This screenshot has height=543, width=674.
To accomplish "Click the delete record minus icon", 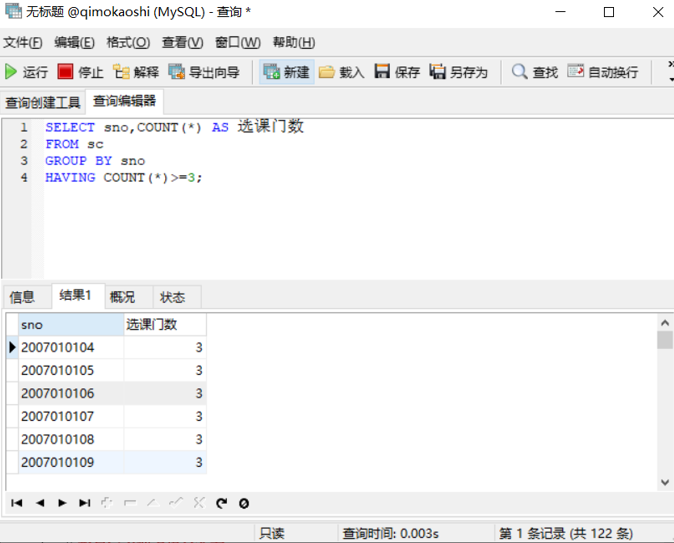I will [x=130, y=503].
